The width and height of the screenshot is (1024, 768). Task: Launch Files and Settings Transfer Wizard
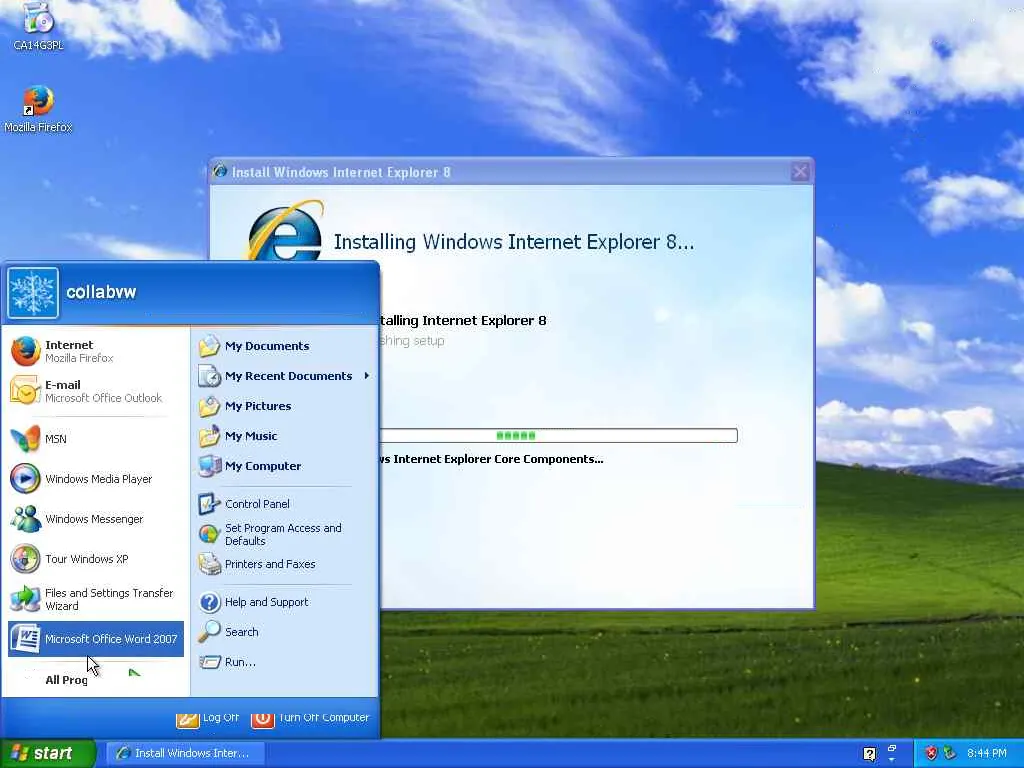click(x=95, y=599)
